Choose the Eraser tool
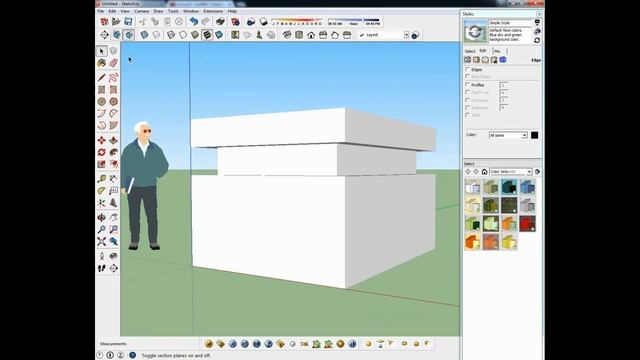The width and height of the screenshot is (640, 360). [x=113, y=63]
